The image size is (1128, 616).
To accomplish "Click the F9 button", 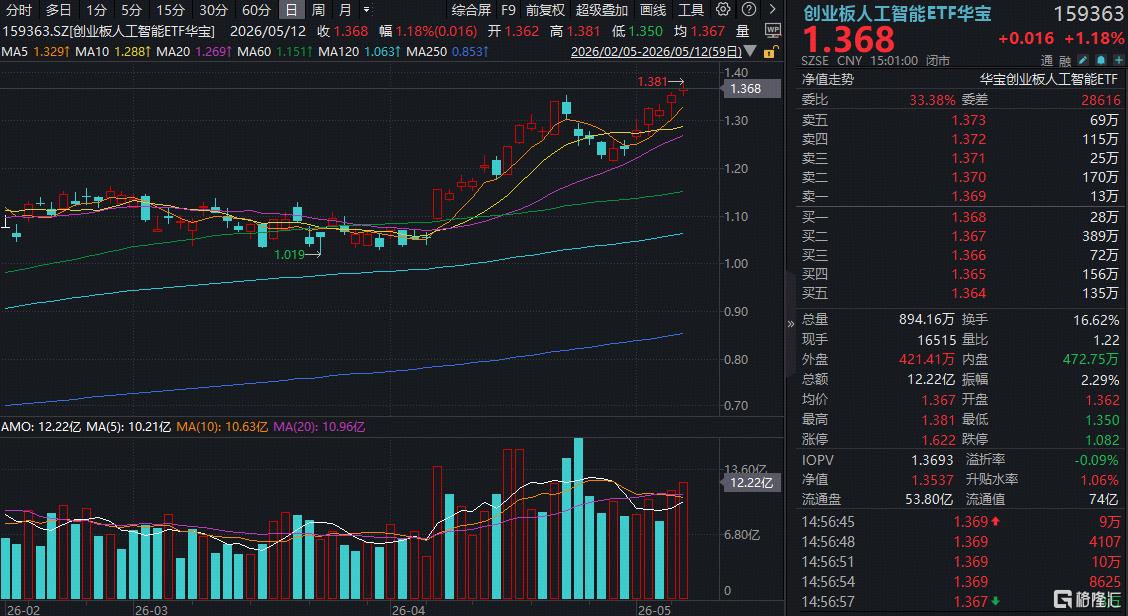I will coord(509,10).
